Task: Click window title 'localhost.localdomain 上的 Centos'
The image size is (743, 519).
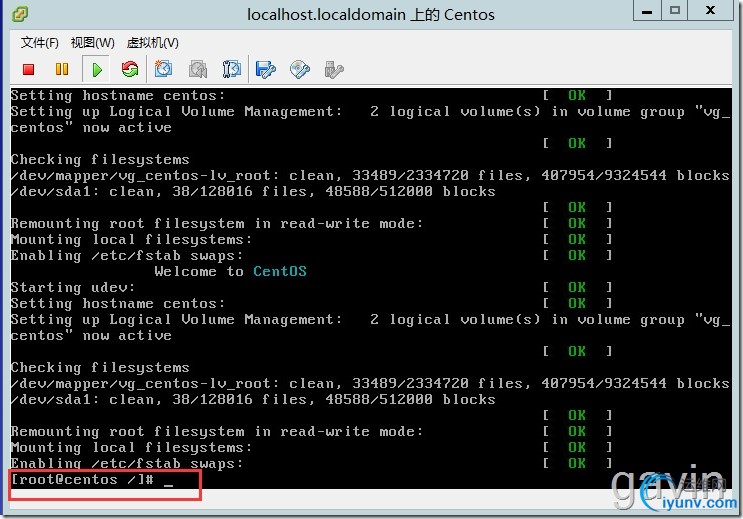Action: pos(371,15)
